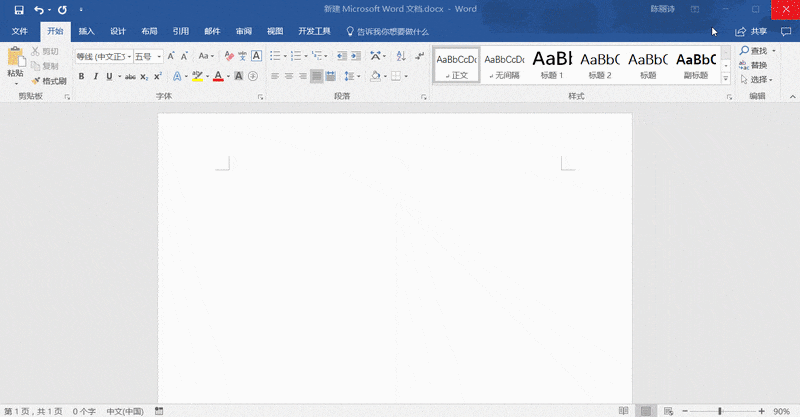Apply the text highlight color icon

tap(198, 76)
